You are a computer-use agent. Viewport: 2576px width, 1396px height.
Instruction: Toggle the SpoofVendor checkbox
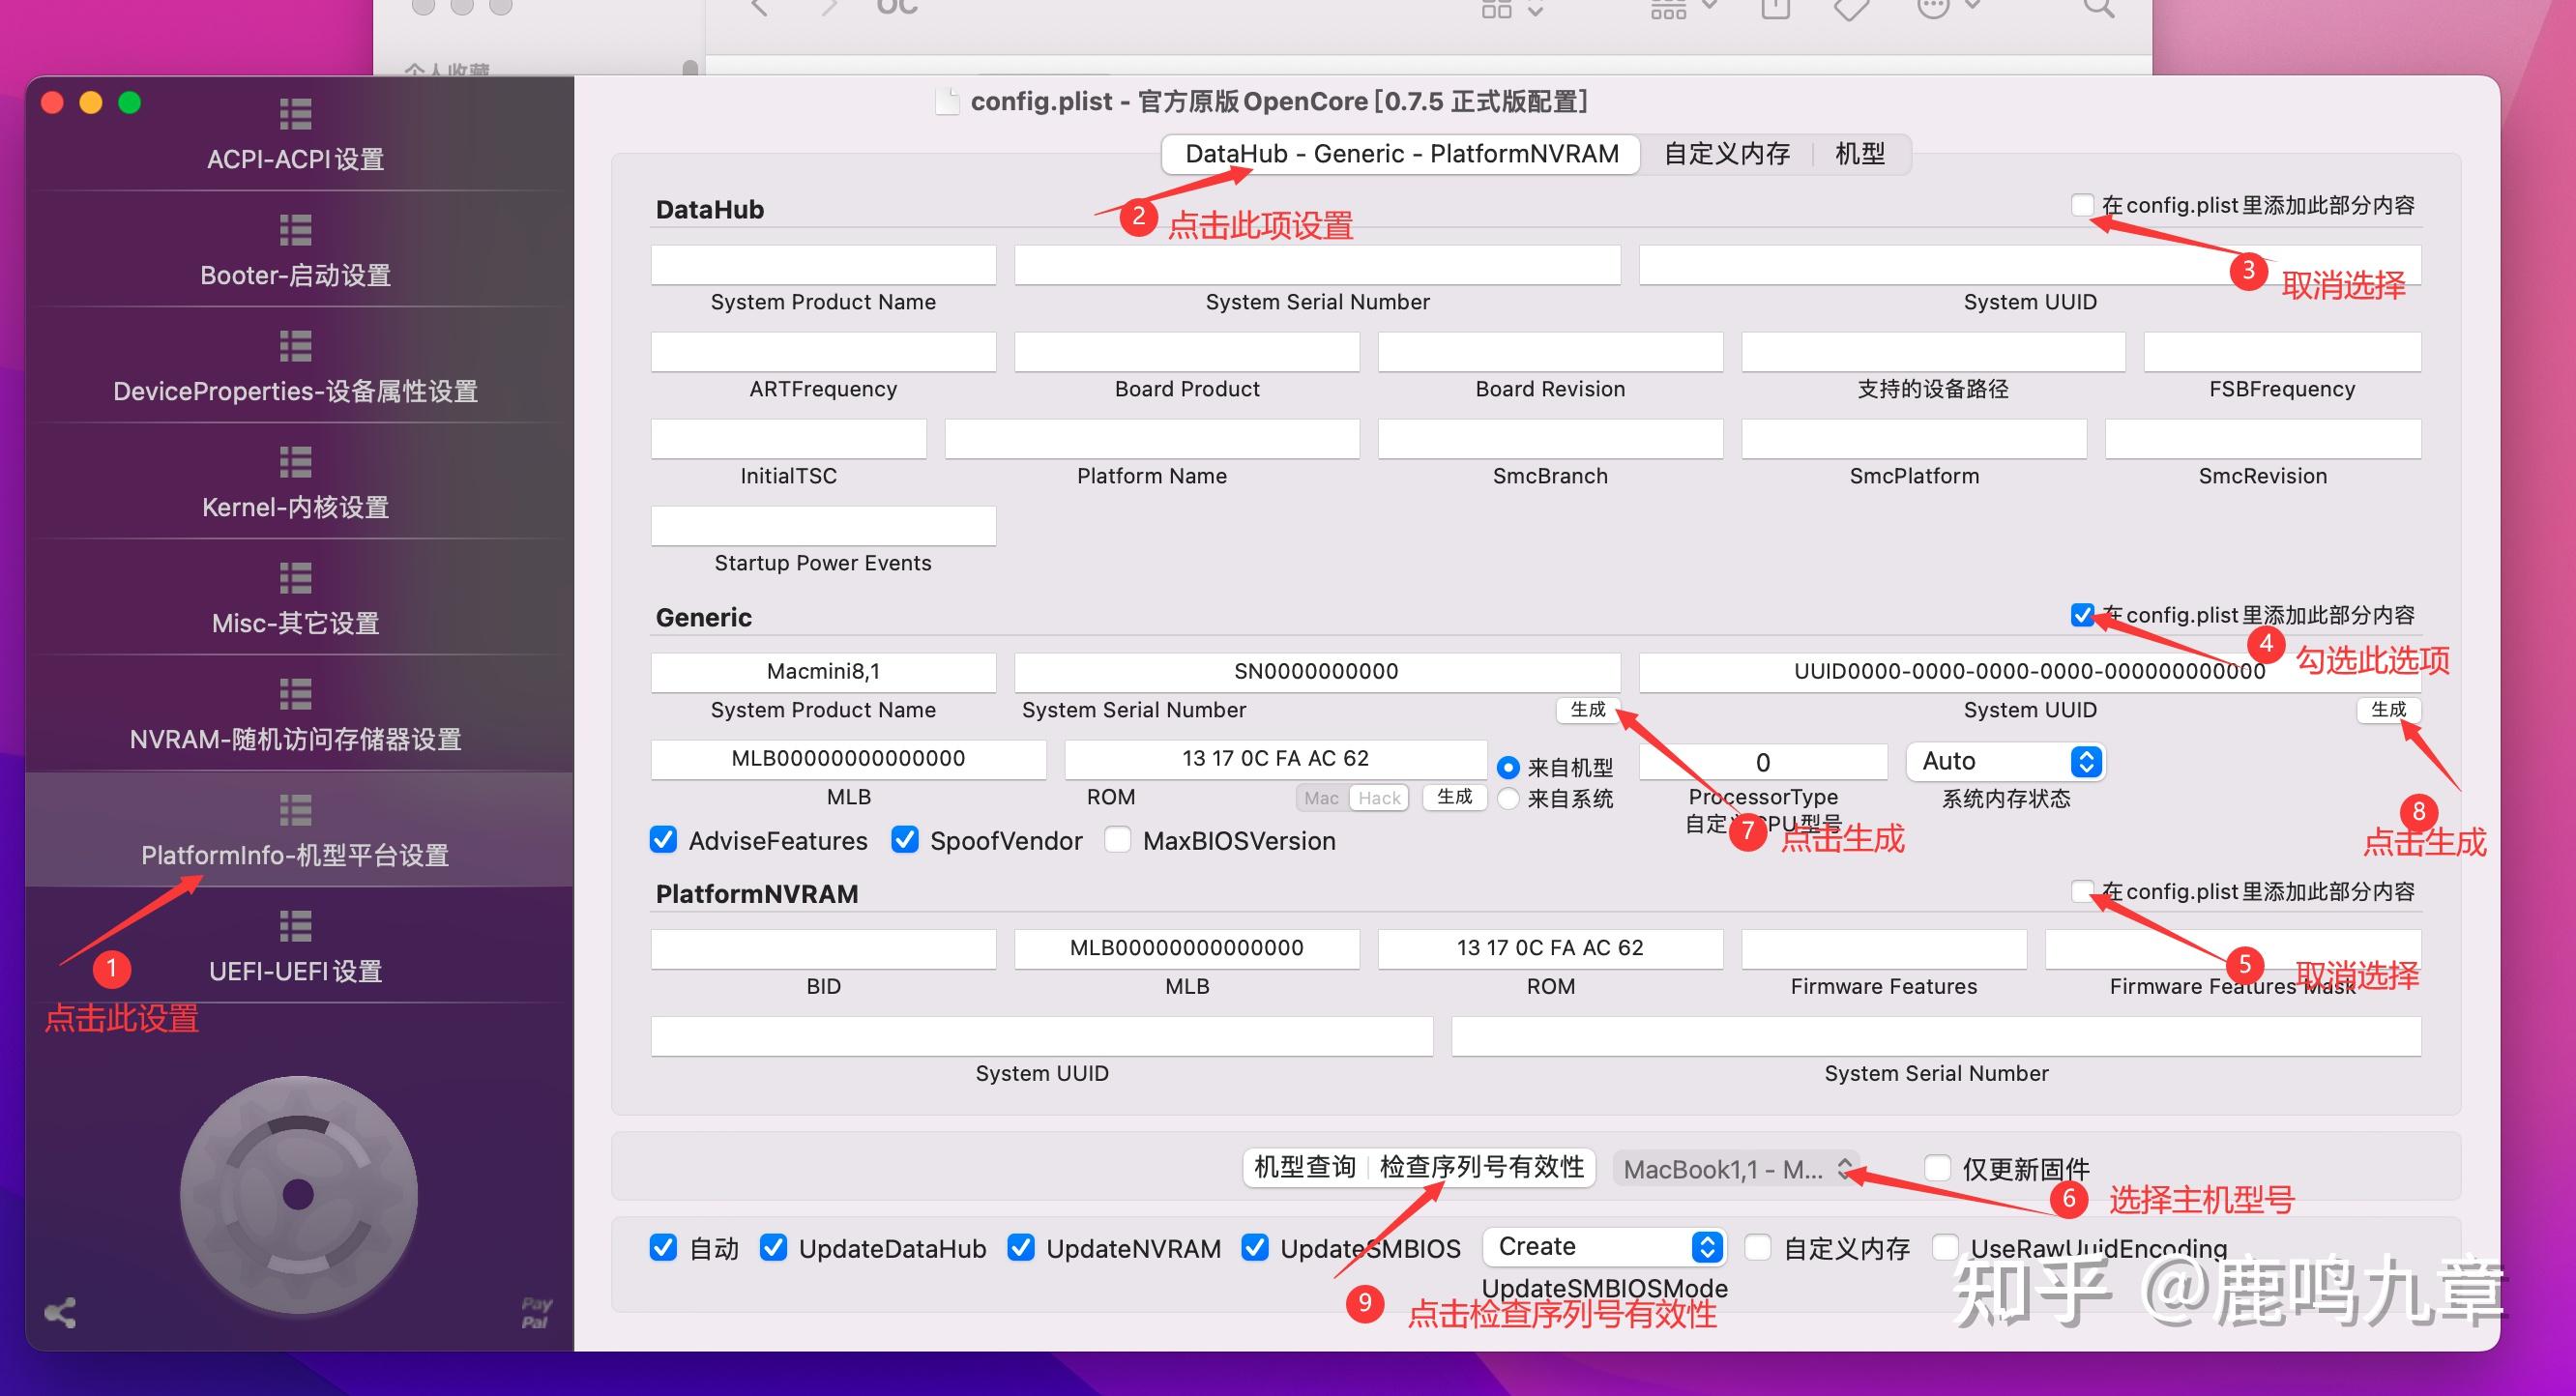click(905, 840)
